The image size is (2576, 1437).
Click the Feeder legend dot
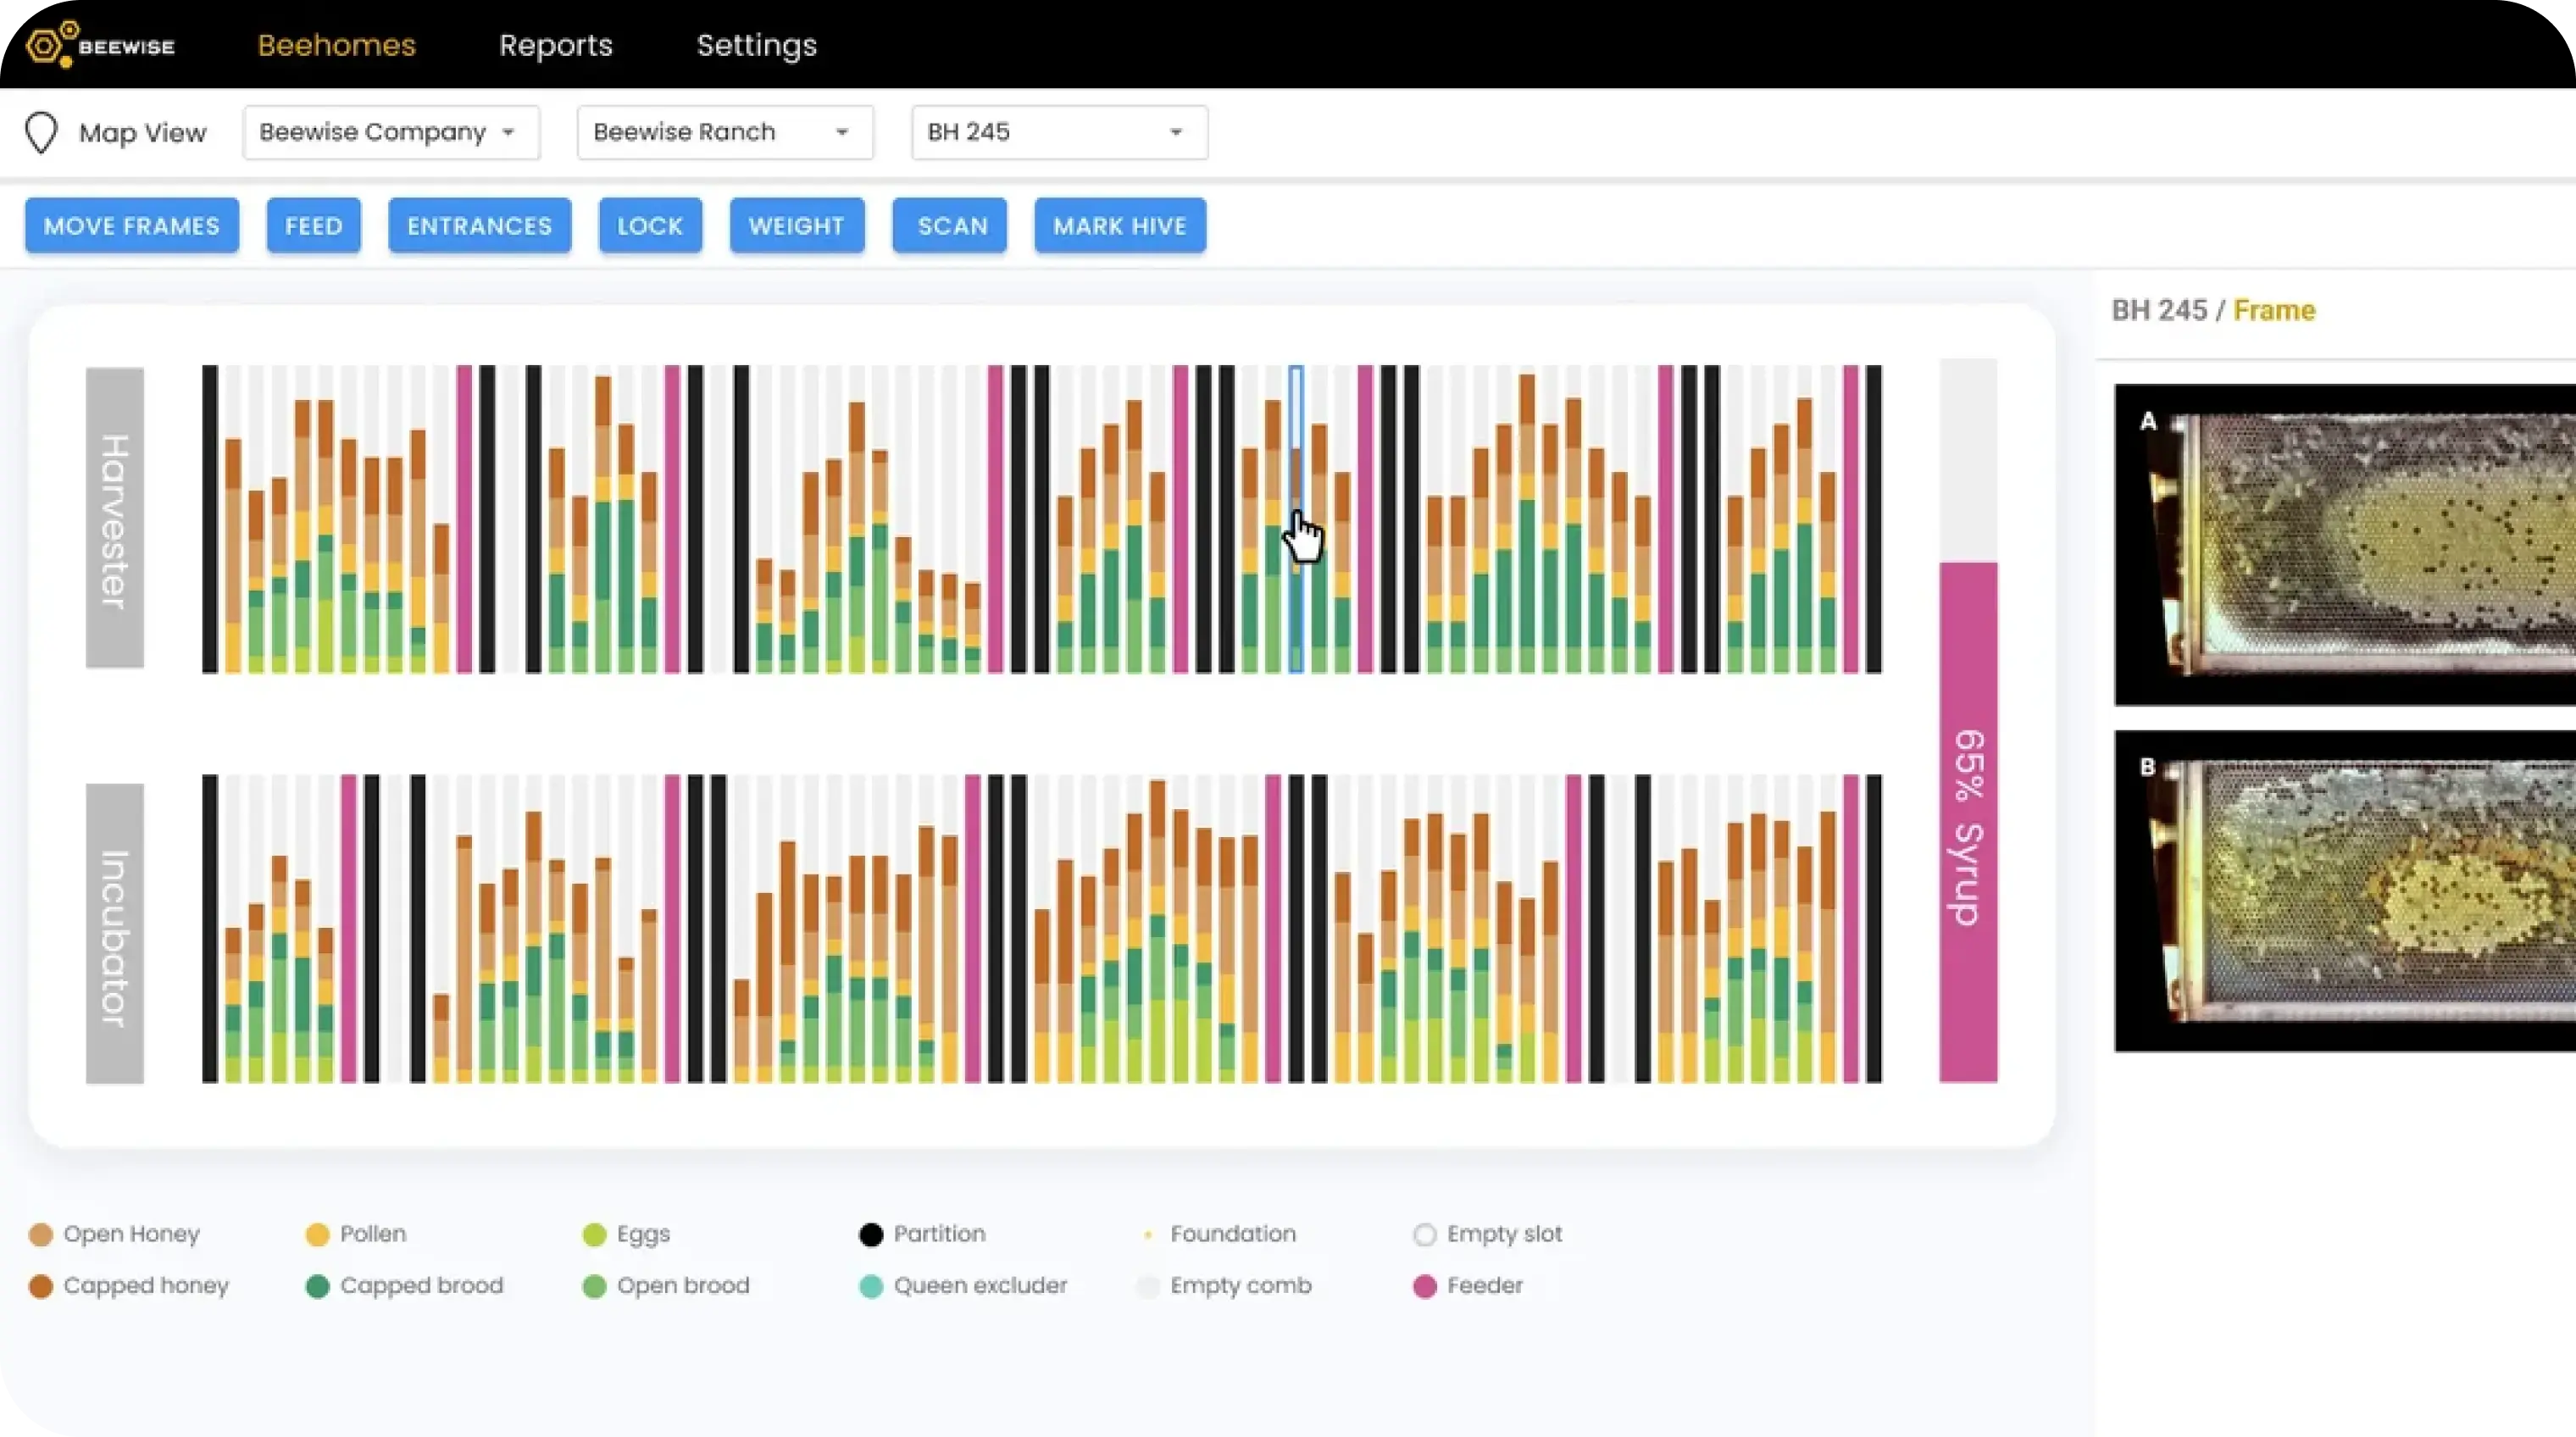1425,1286
